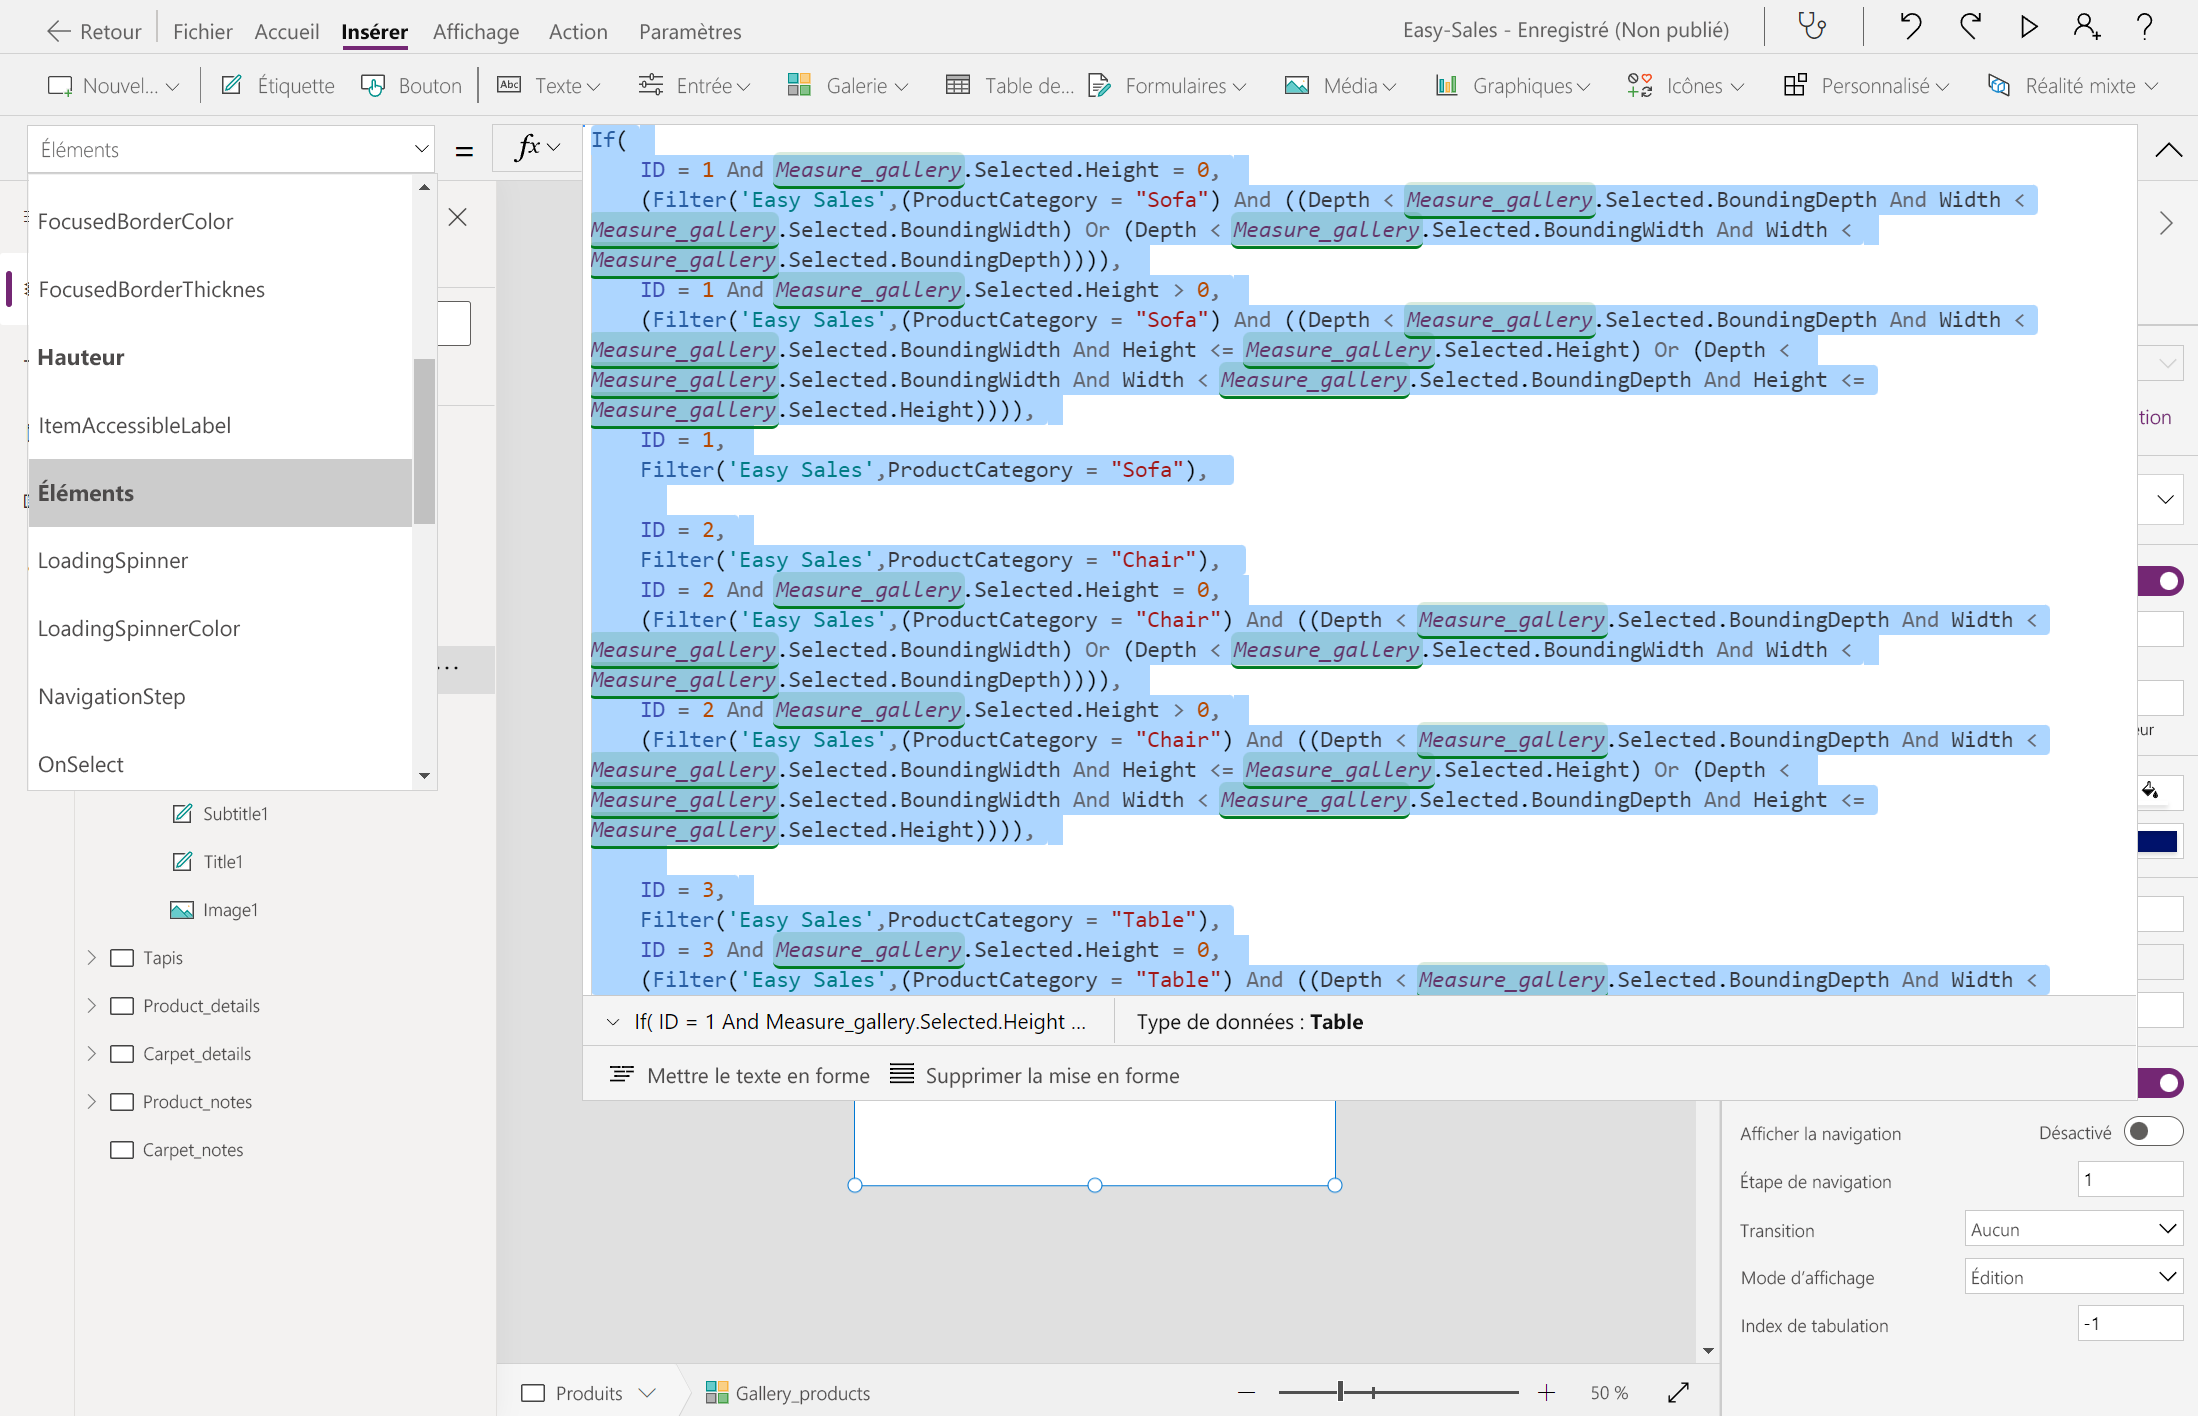This screenshot has width=2198, height=1416.
Task: Expand the Product_notes group
Action: coord(91,1101)
